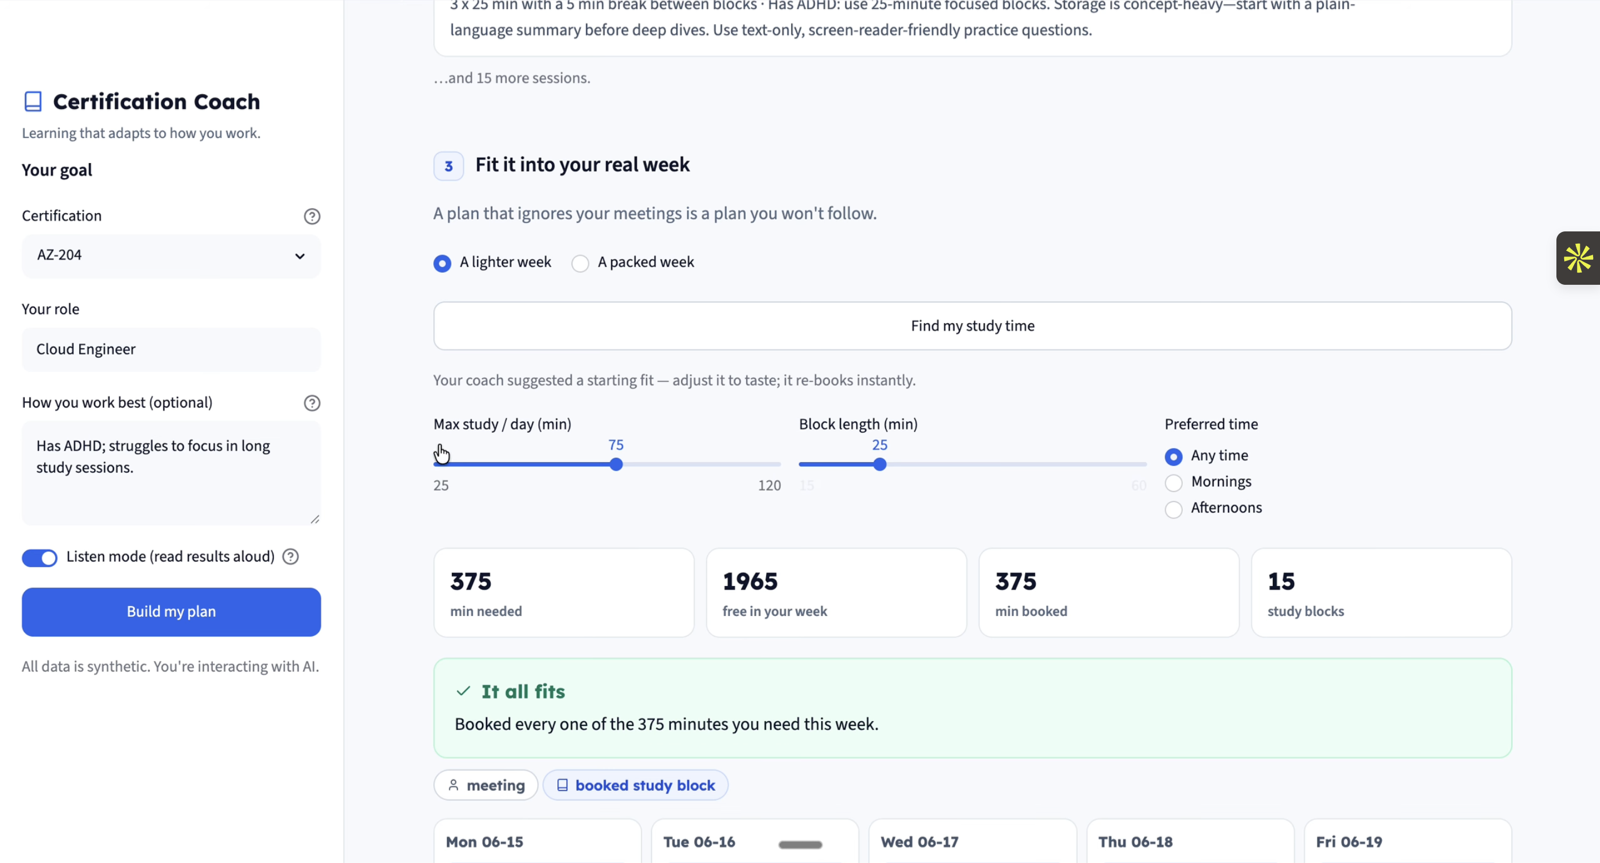This screenshot has width=1600, height=863.
Task: Click the It all fits checkmark icon
Action: 463,691
